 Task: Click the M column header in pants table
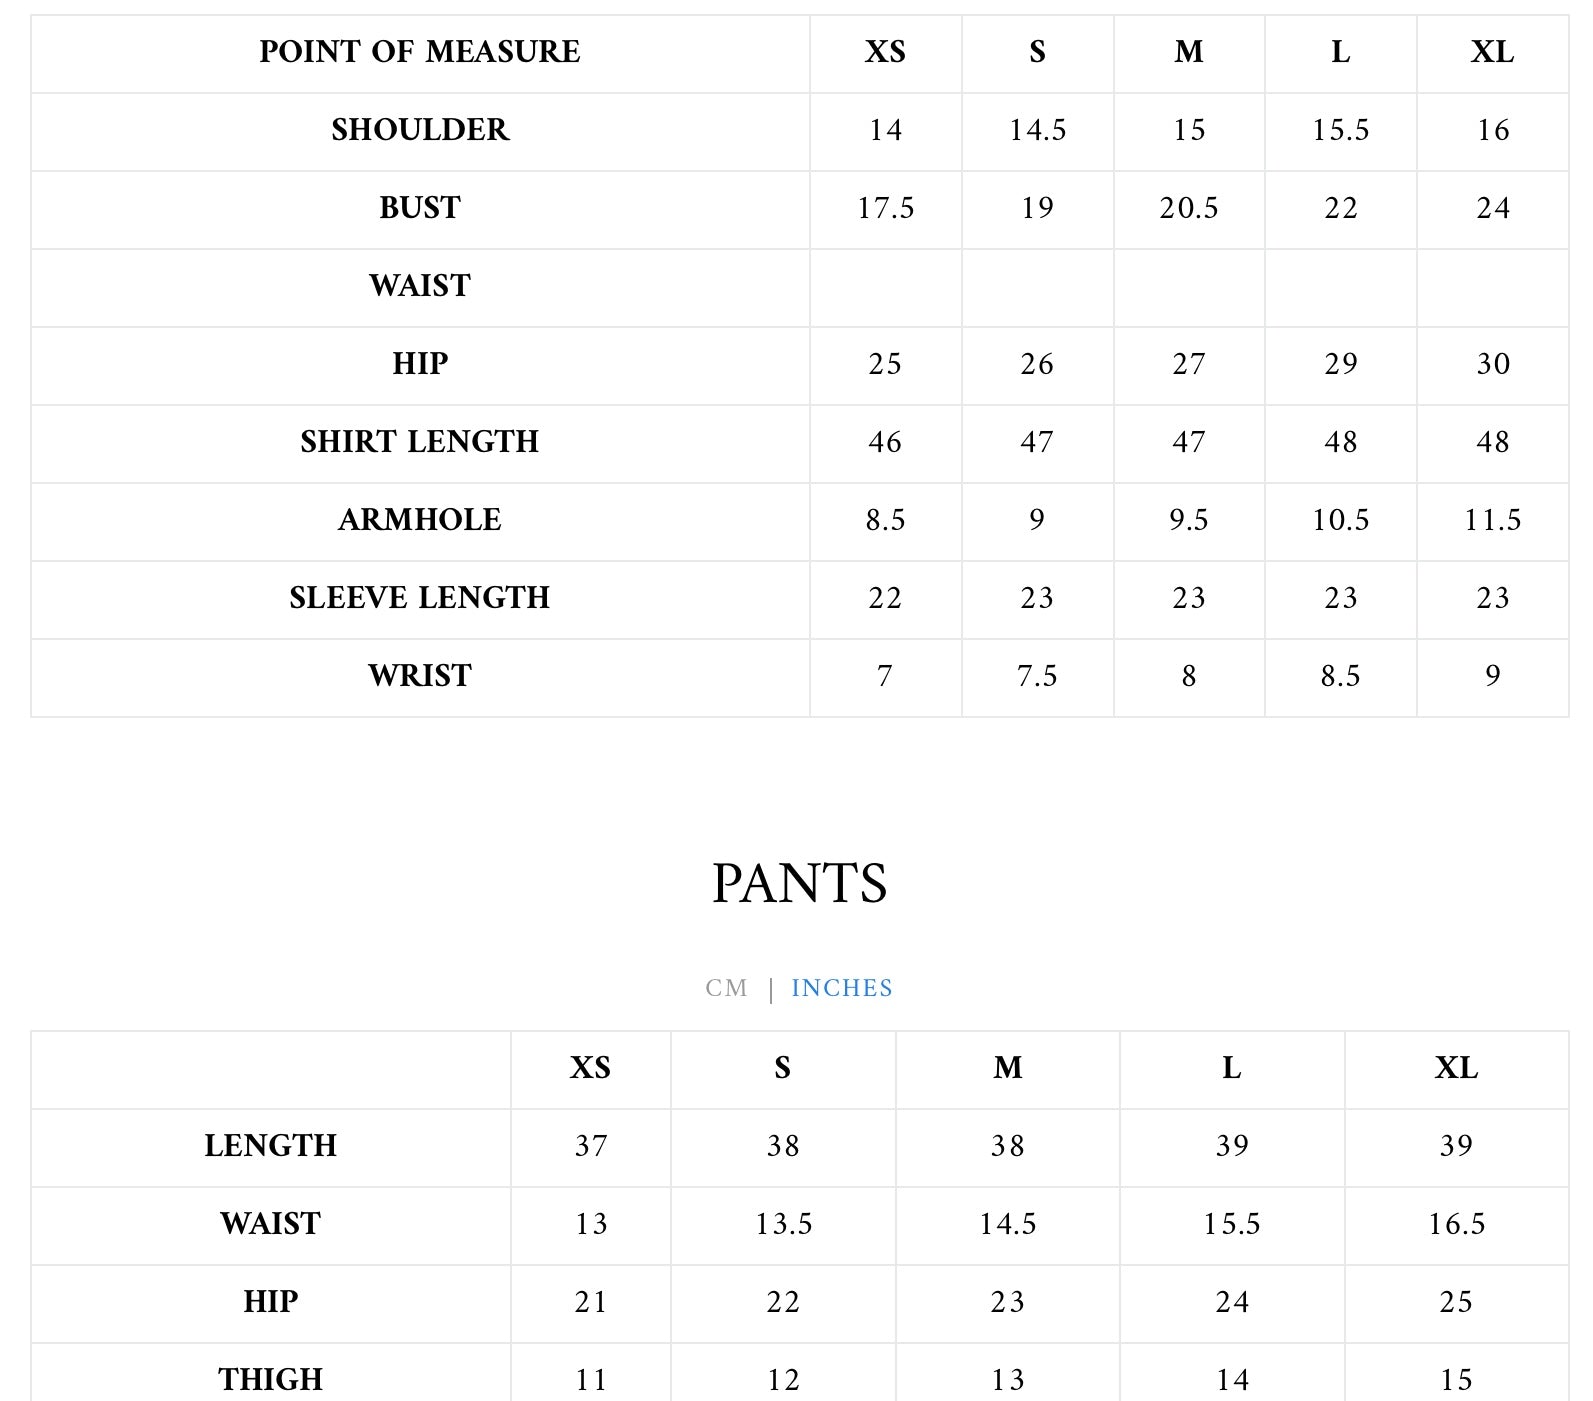[x=1007, y=1068]
